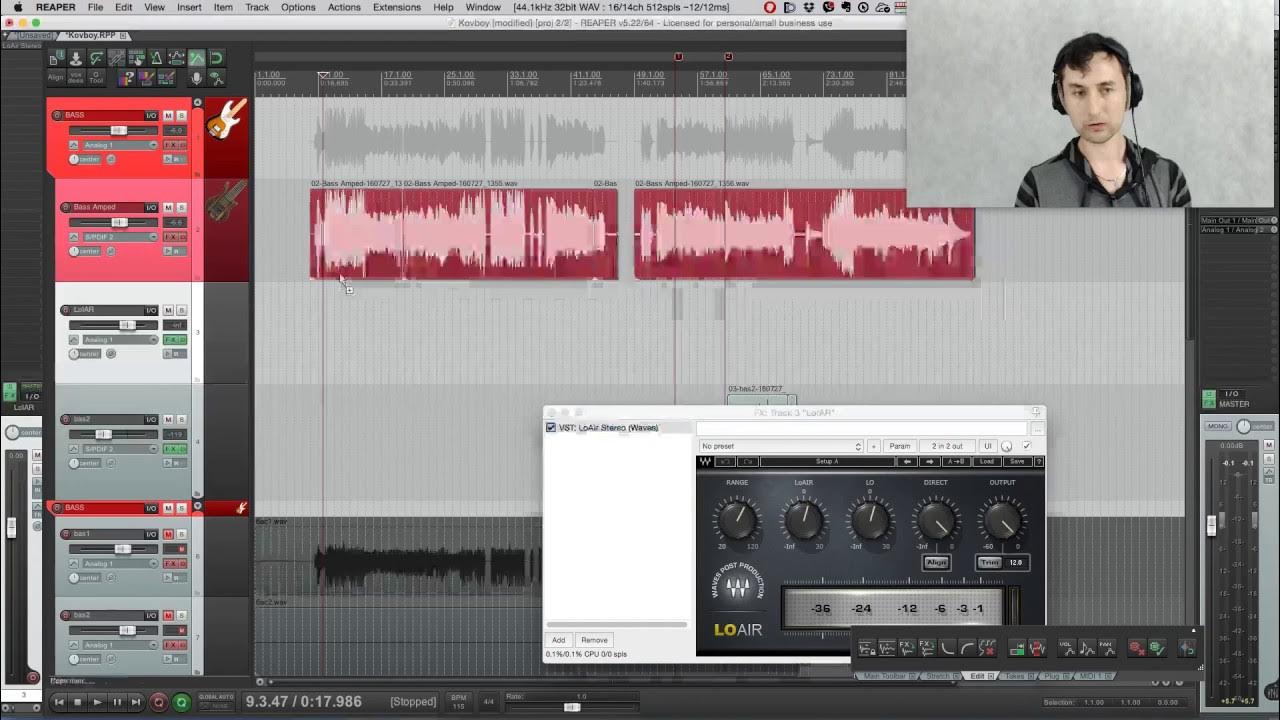This screenshot has width=1280, height=720.
Task: Open the Actions menu
Action: point(344,7)
